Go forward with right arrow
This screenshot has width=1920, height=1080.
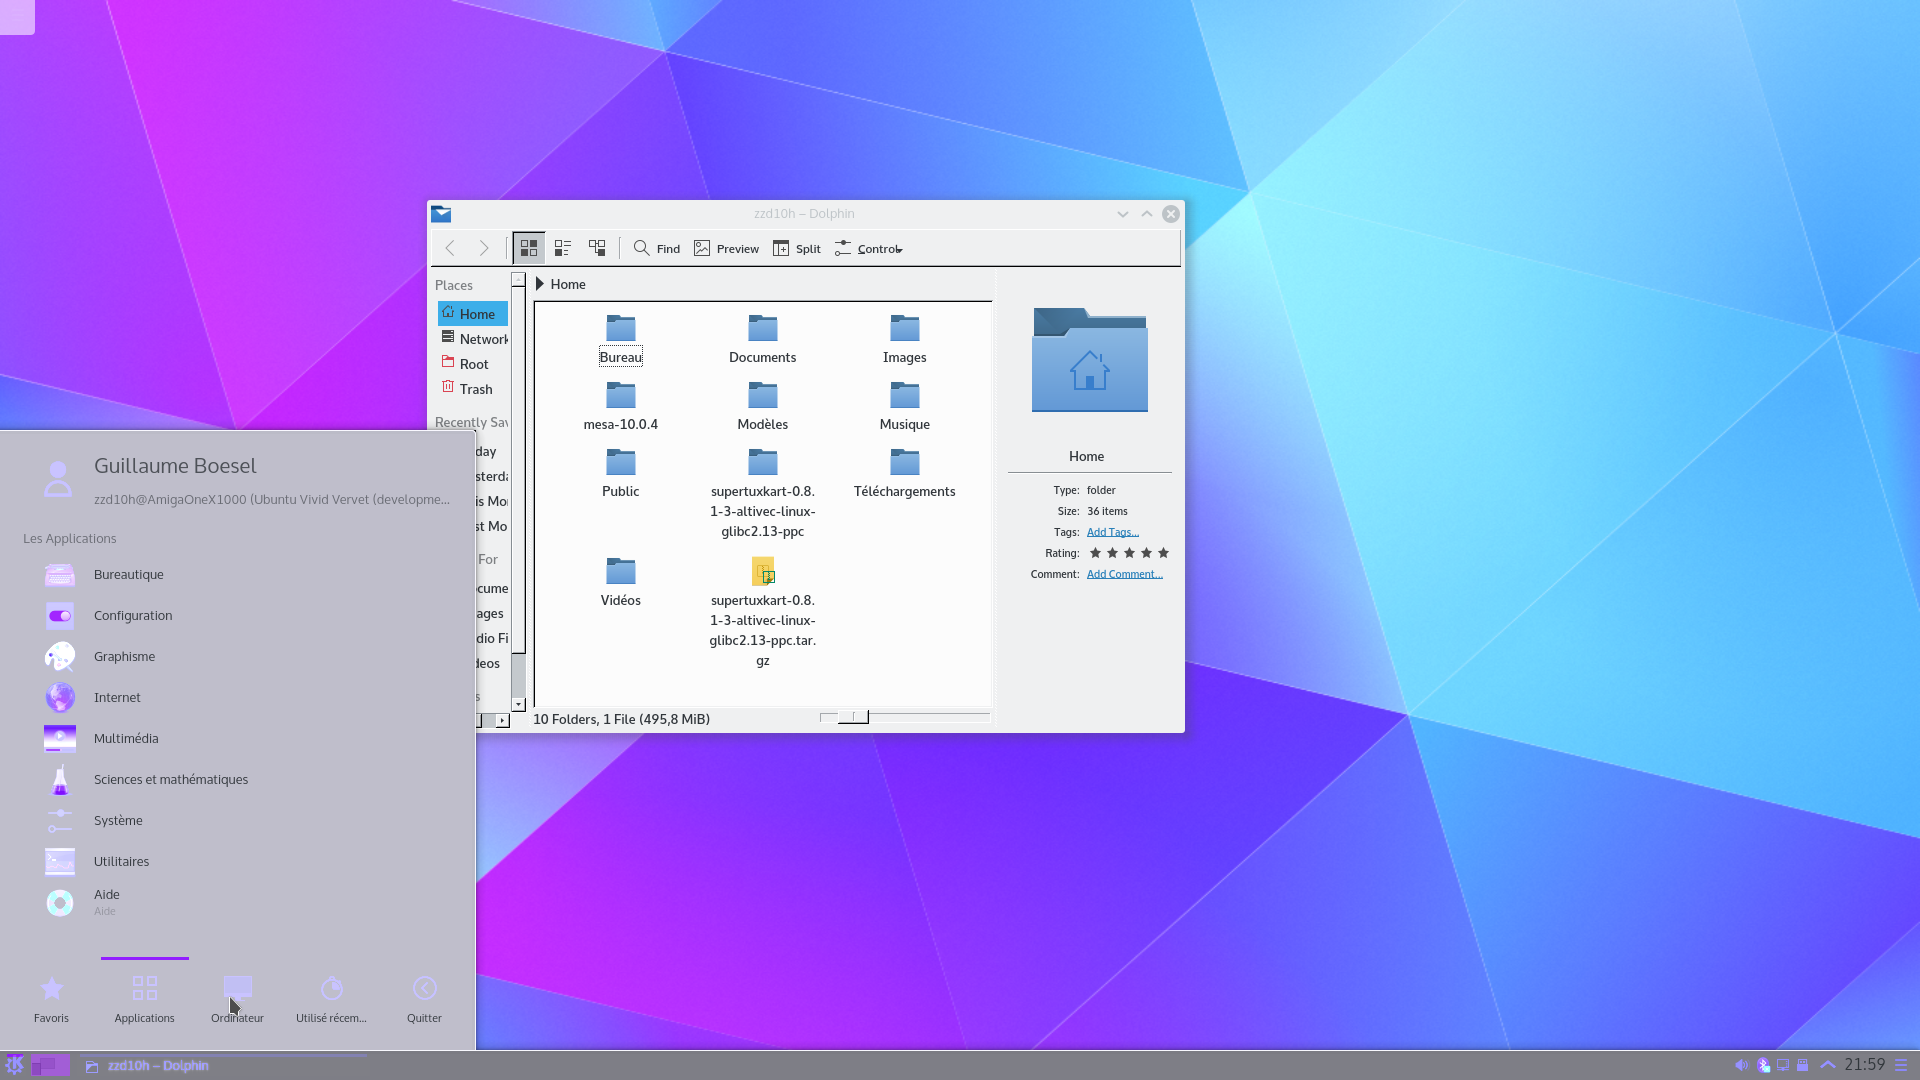click(484, 248)
